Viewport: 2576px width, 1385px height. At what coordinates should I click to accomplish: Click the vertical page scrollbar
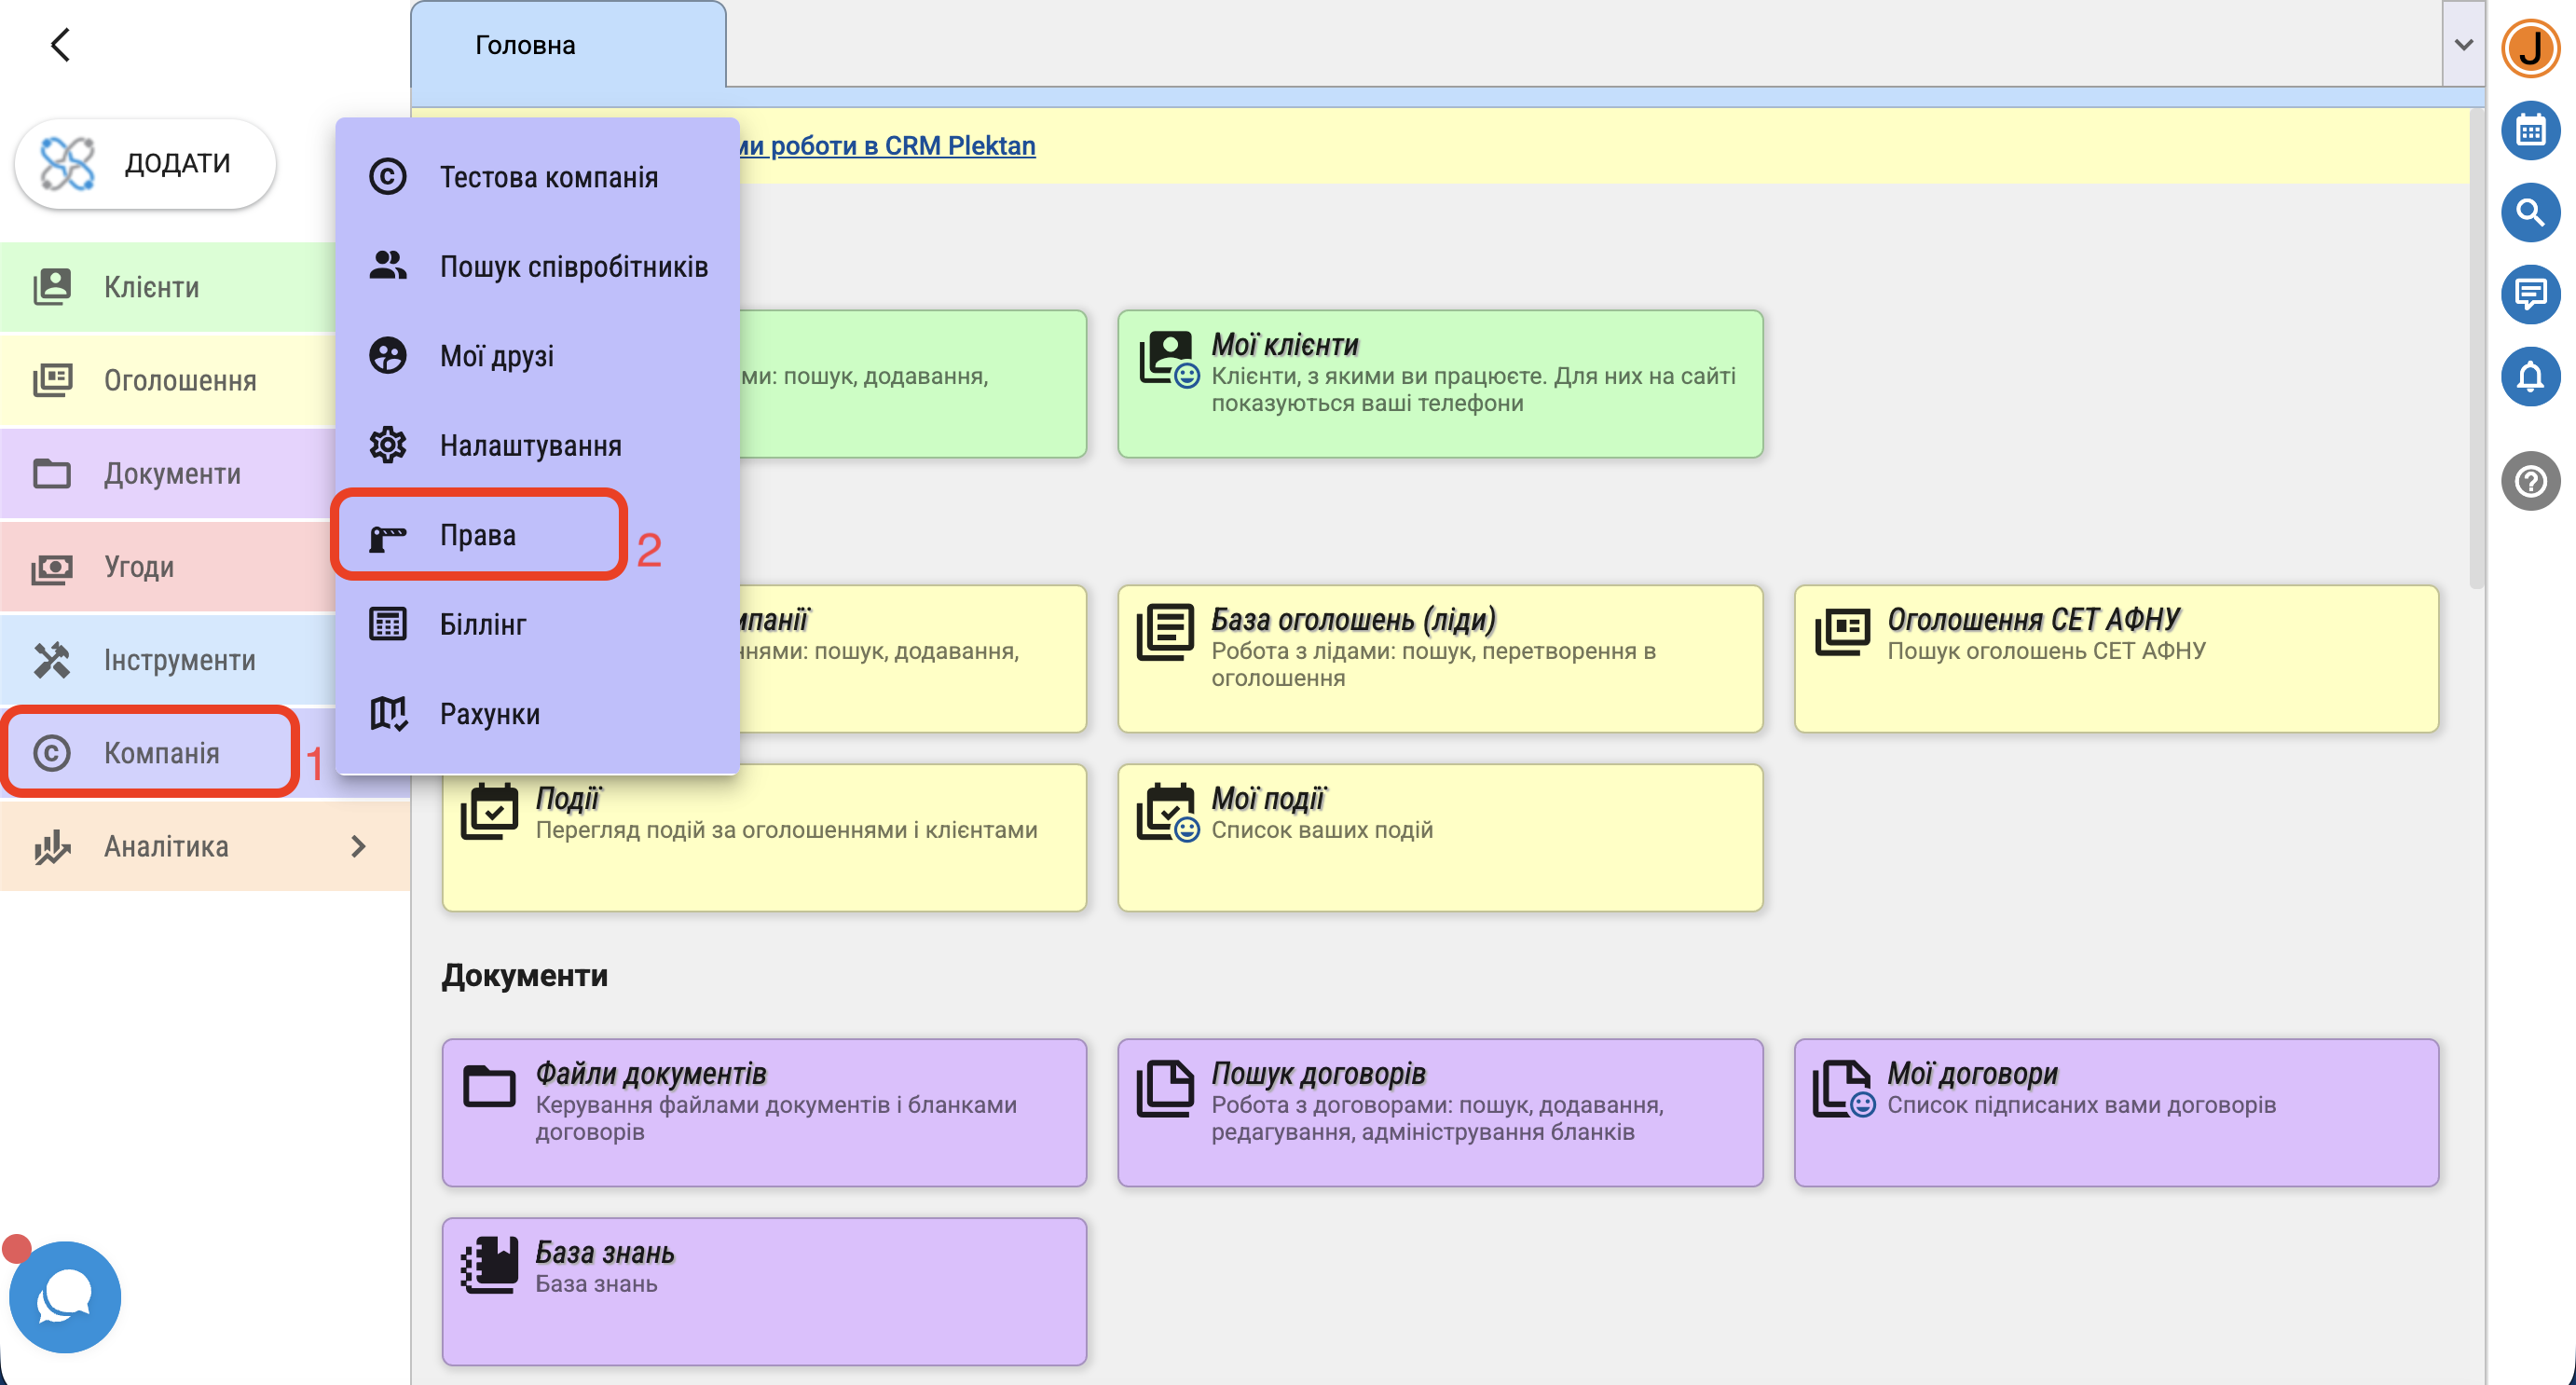(x=2476, y=350)
